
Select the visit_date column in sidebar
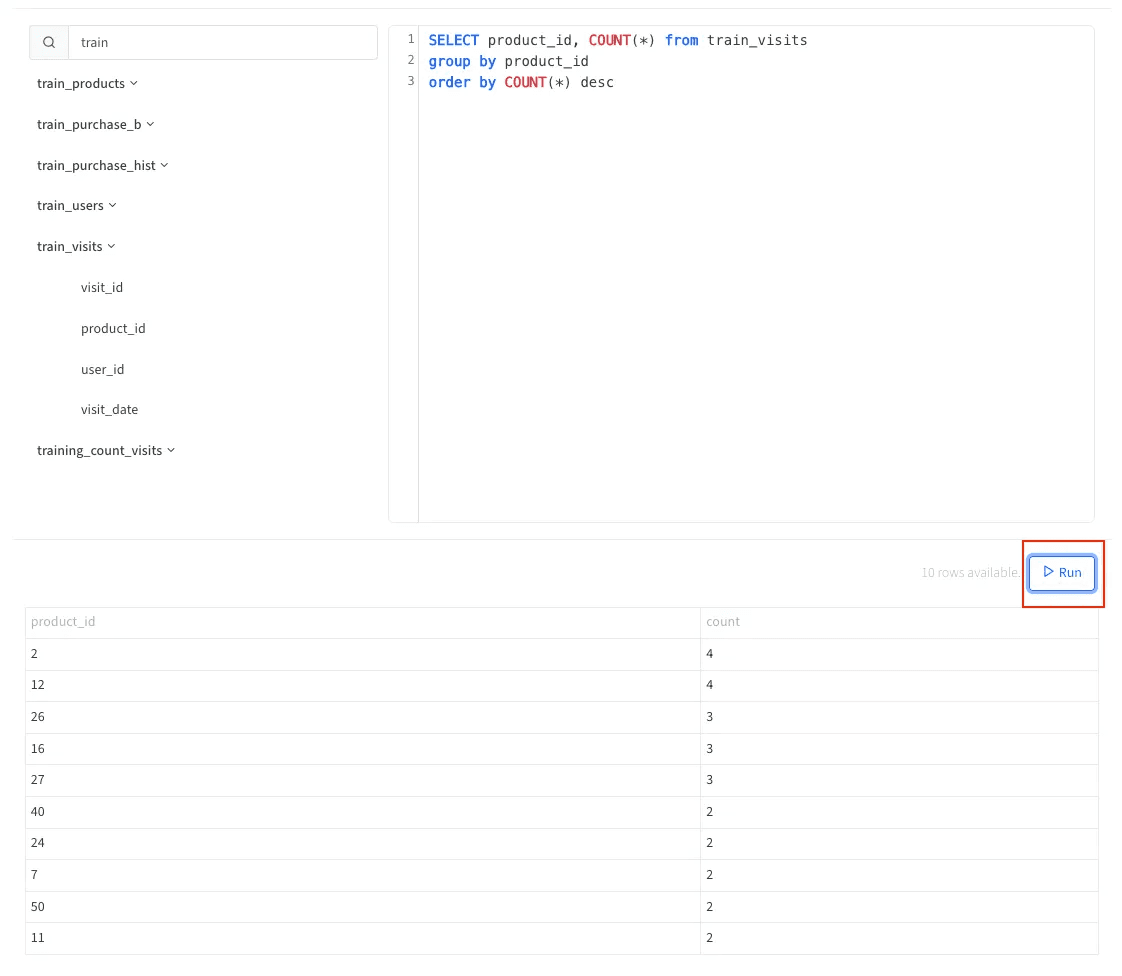tap(109, 409)
